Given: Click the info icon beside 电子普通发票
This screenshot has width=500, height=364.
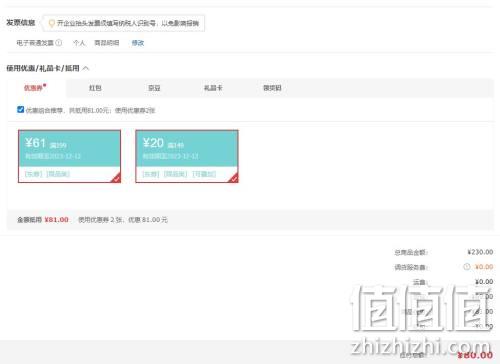Looking at the screenshot, I should (x=59, y=43).
